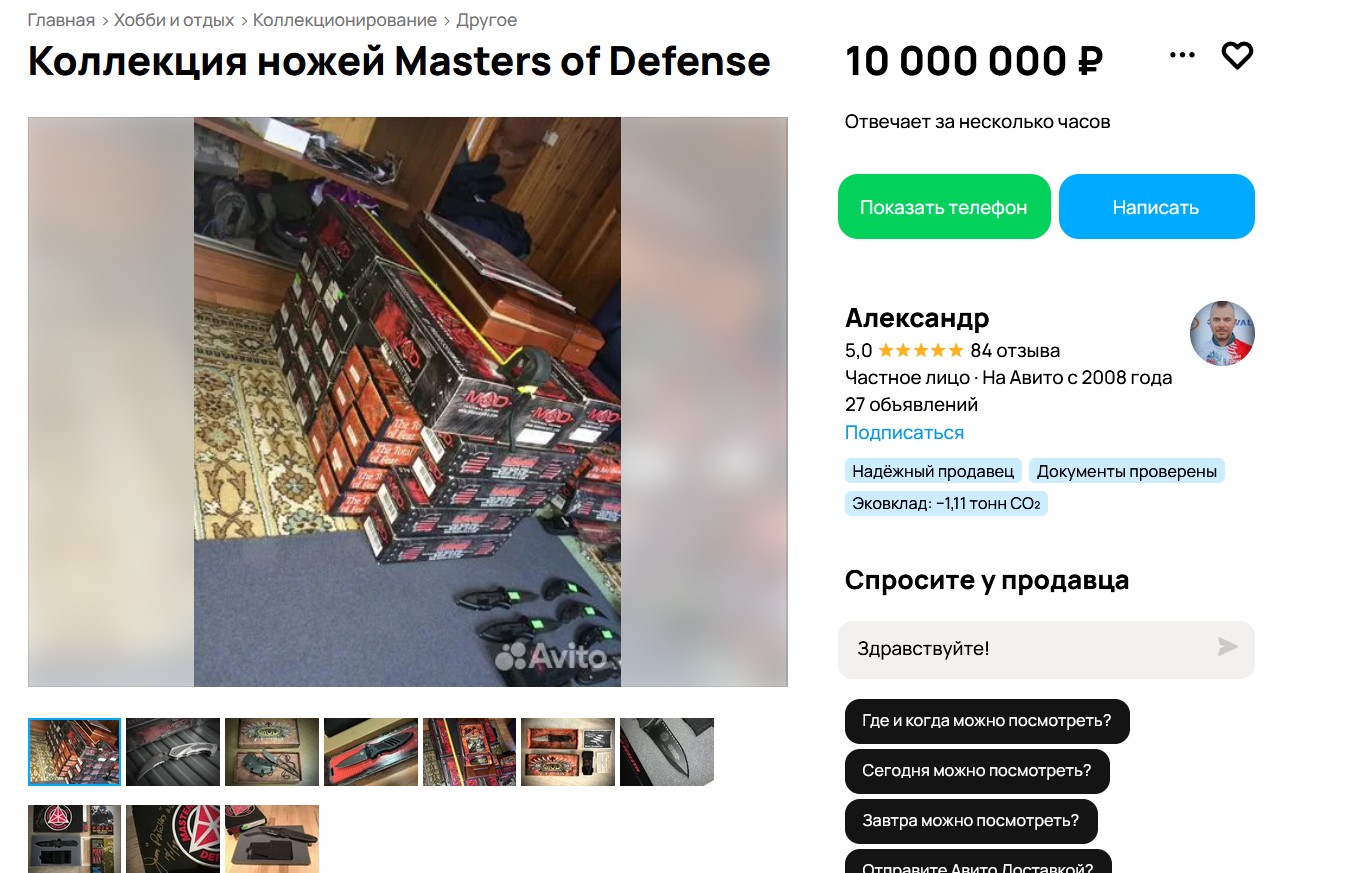Open the three-dots more options menu

1182,56
